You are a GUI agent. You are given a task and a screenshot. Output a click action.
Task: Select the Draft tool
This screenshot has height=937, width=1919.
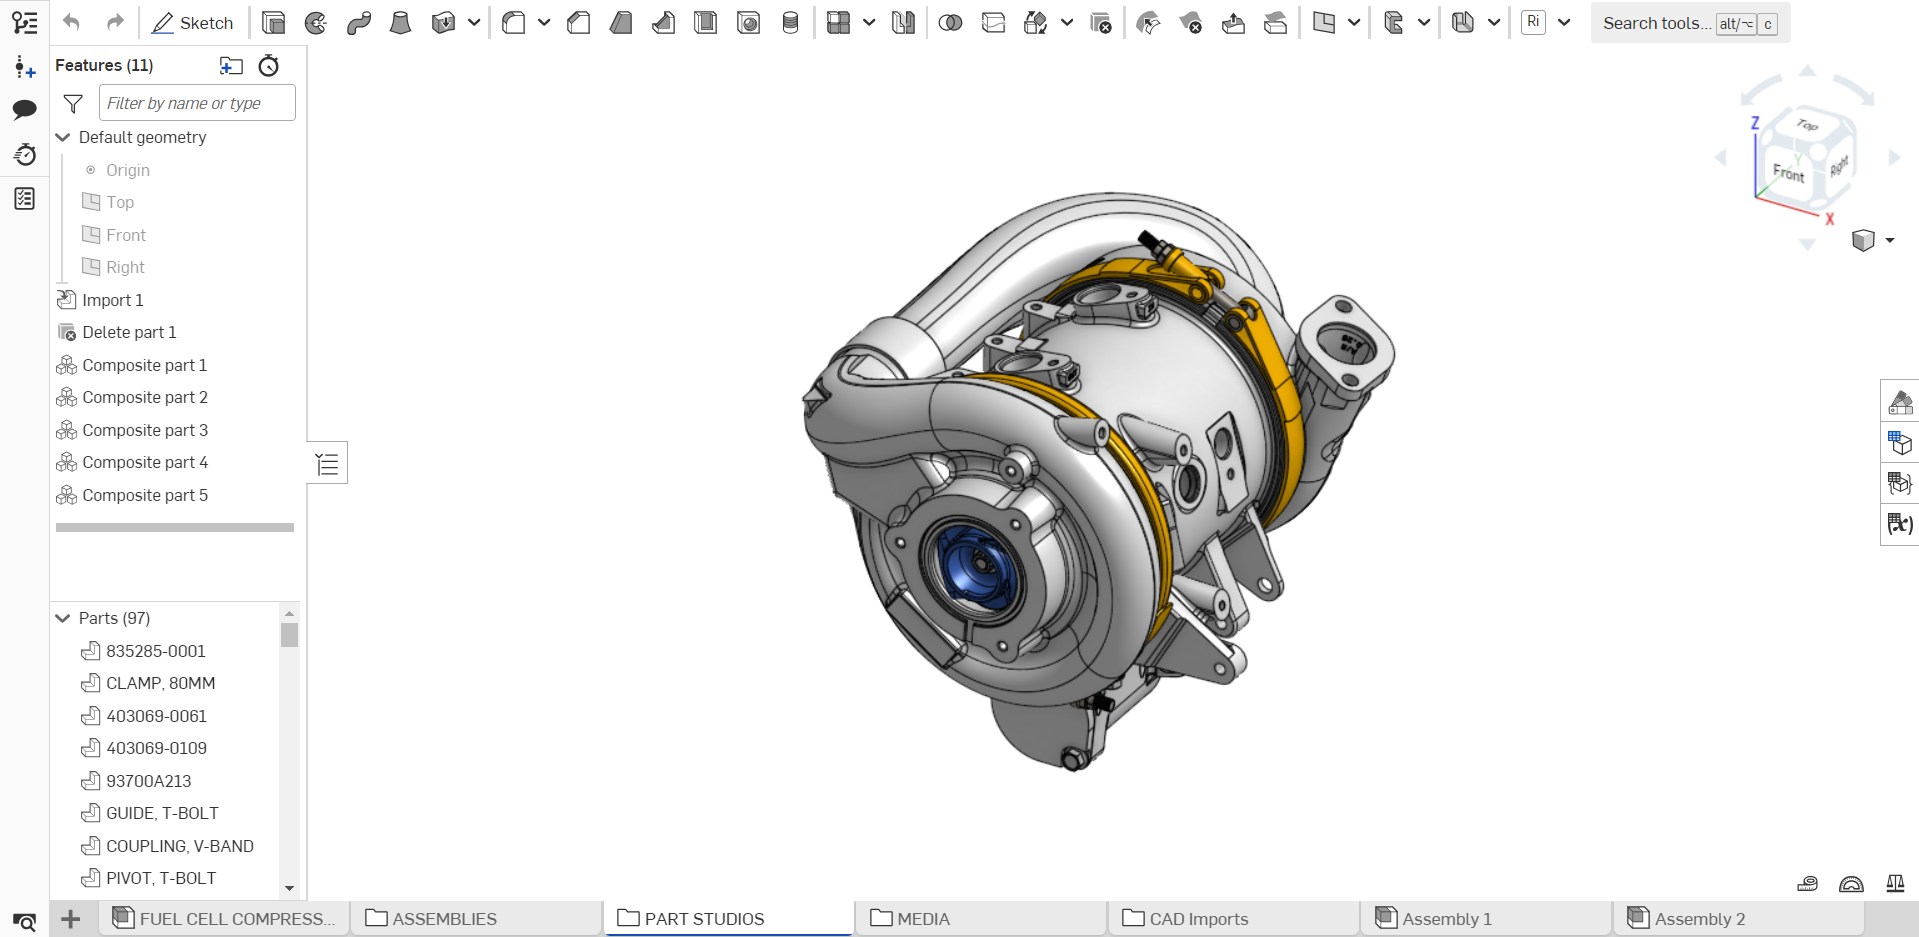point(621,23)
